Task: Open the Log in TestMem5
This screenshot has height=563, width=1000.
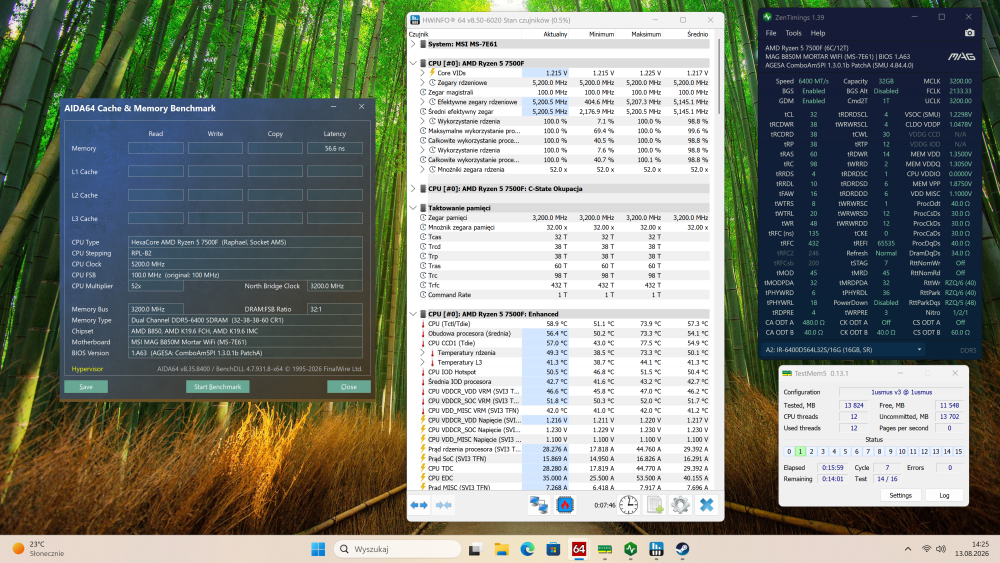Action: [945, 495]
